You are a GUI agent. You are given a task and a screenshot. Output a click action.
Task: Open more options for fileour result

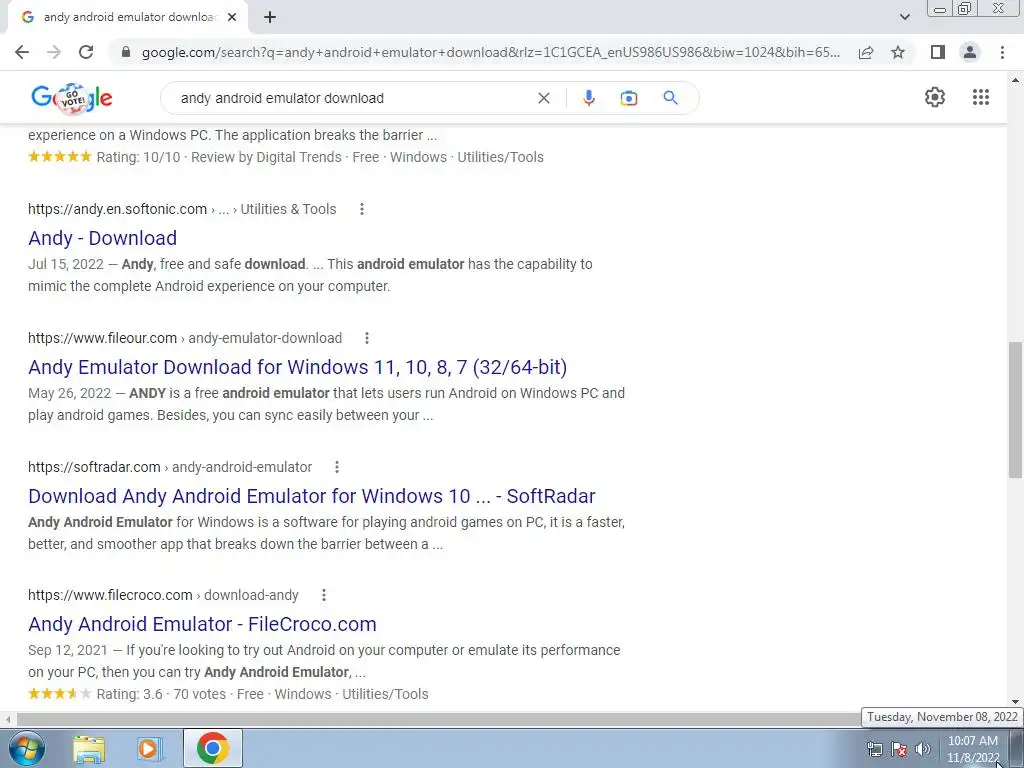point(367,338)
